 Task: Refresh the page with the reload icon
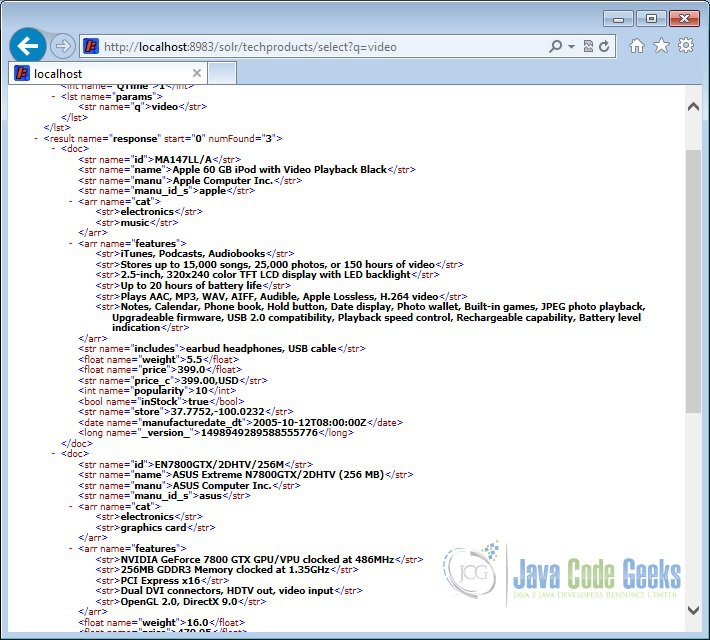coord(604,46)
